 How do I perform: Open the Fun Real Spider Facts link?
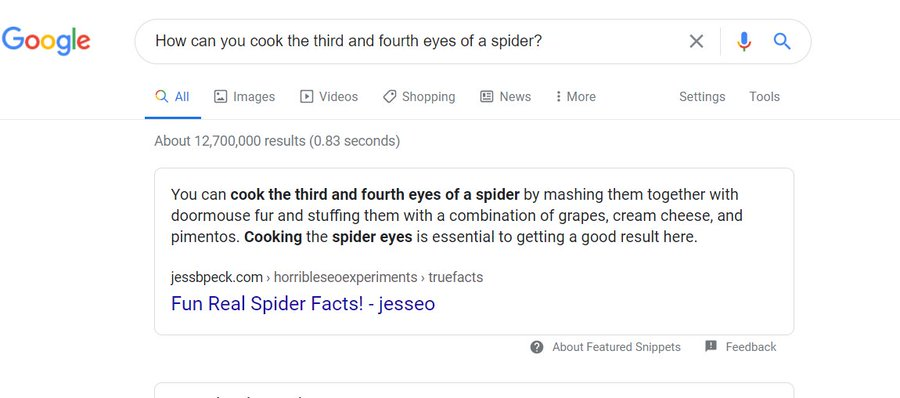(x=303, y=303)
